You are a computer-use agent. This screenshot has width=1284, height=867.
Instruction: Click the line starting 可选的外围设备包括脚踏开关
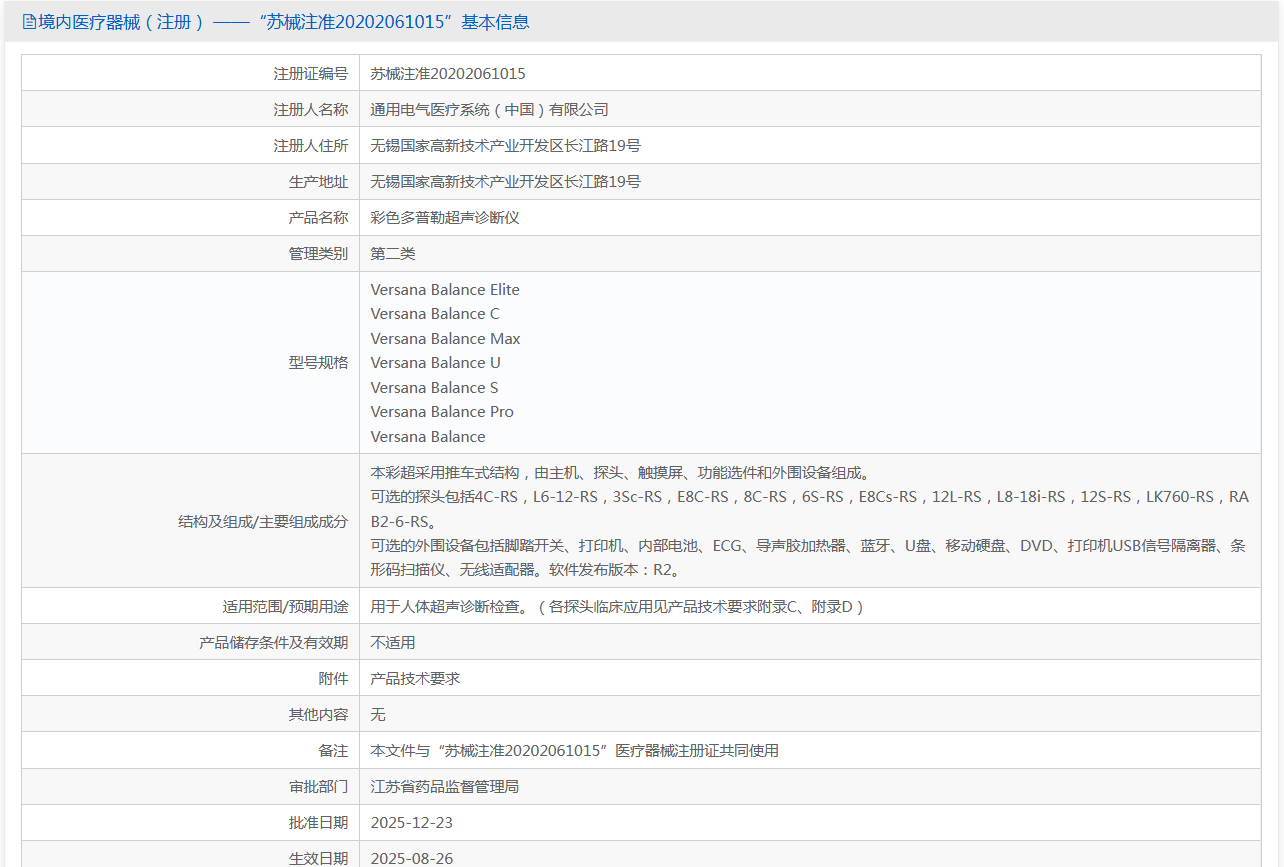point(808,546)
